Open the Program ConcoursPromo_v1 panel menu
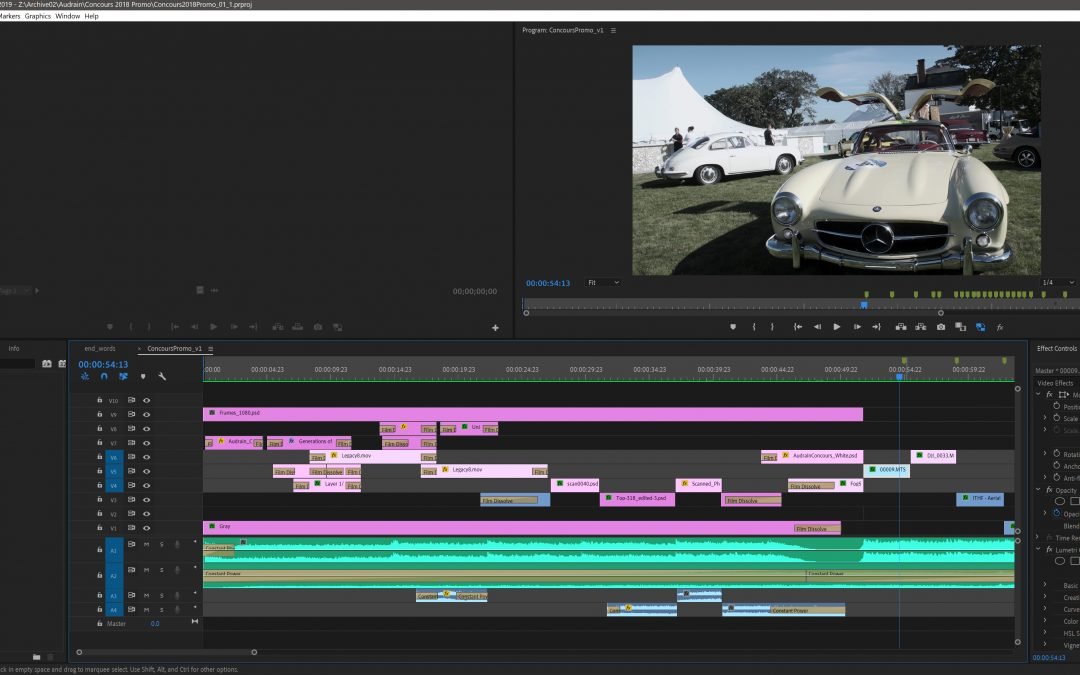 pyautogui.click(x=613, y=30)
